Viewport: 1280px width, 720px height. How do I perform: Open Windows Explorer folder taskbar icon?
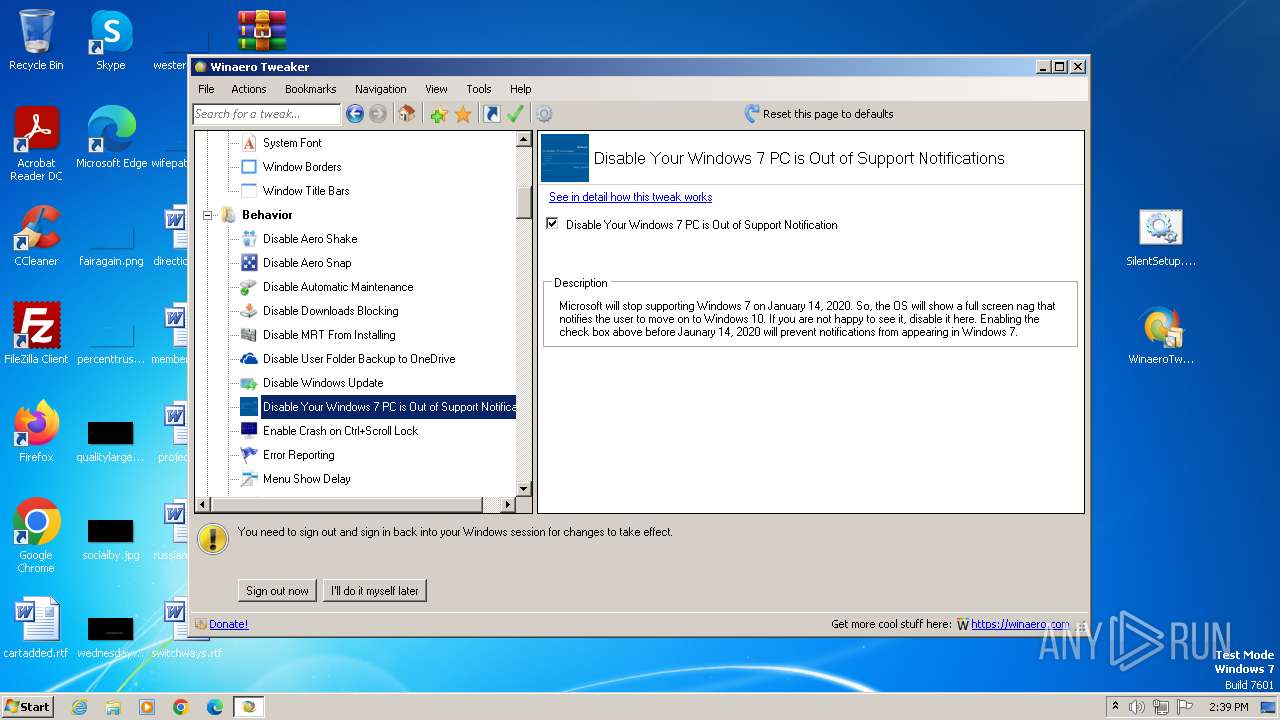pyautogui.click(x=113, y=707)
